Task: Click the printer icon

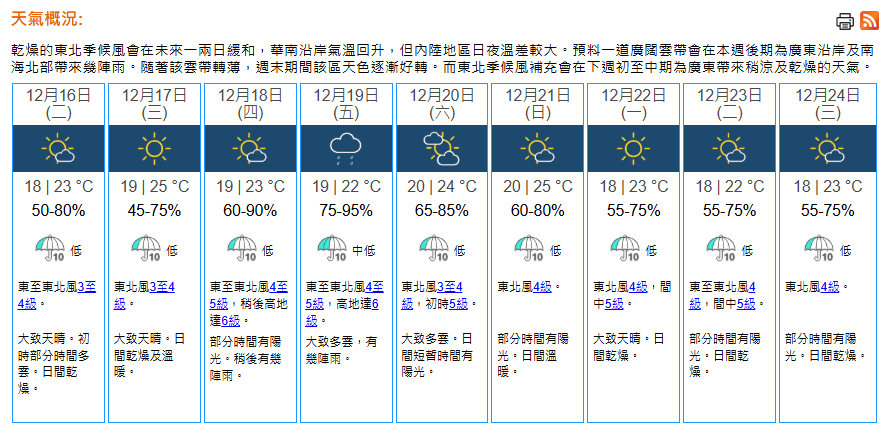Action: (x=845, y=21)
